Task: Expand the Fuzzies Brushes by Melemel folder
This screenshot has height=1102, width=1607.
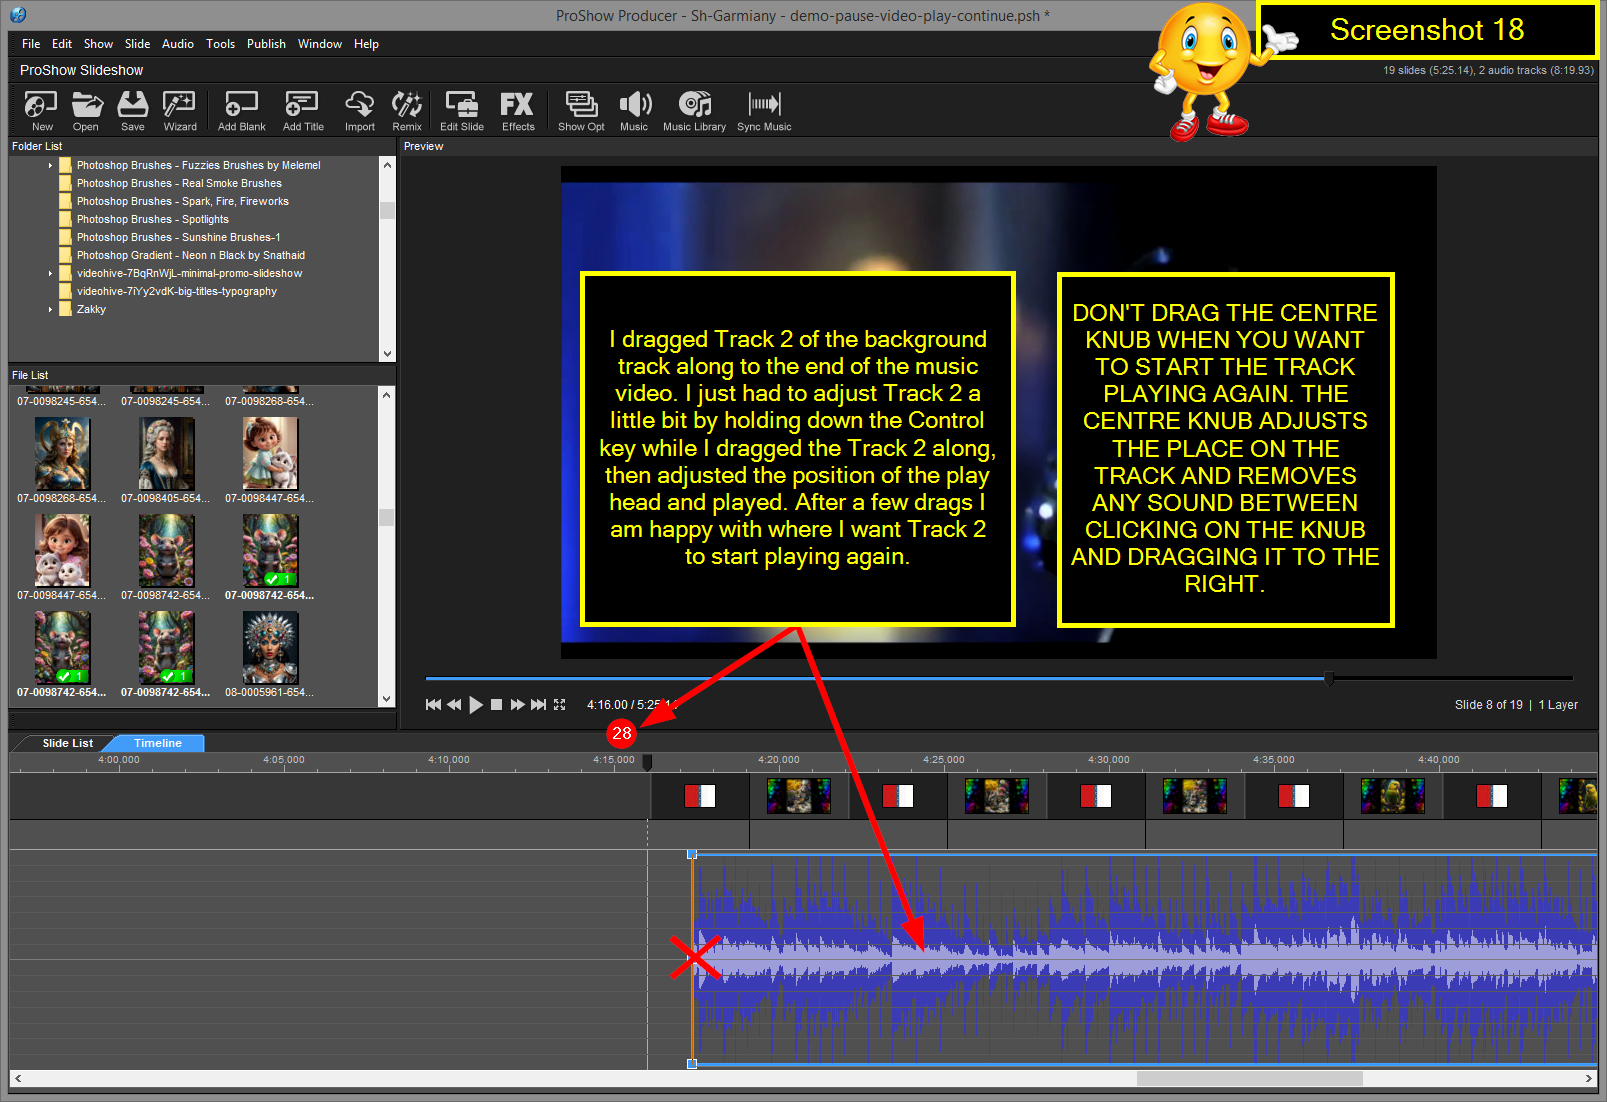Action: [x=50, y=165]
